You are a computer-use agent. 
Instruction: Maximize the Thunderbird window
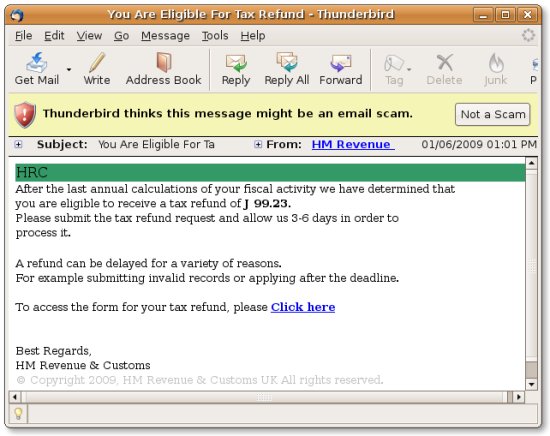[505, 15]
